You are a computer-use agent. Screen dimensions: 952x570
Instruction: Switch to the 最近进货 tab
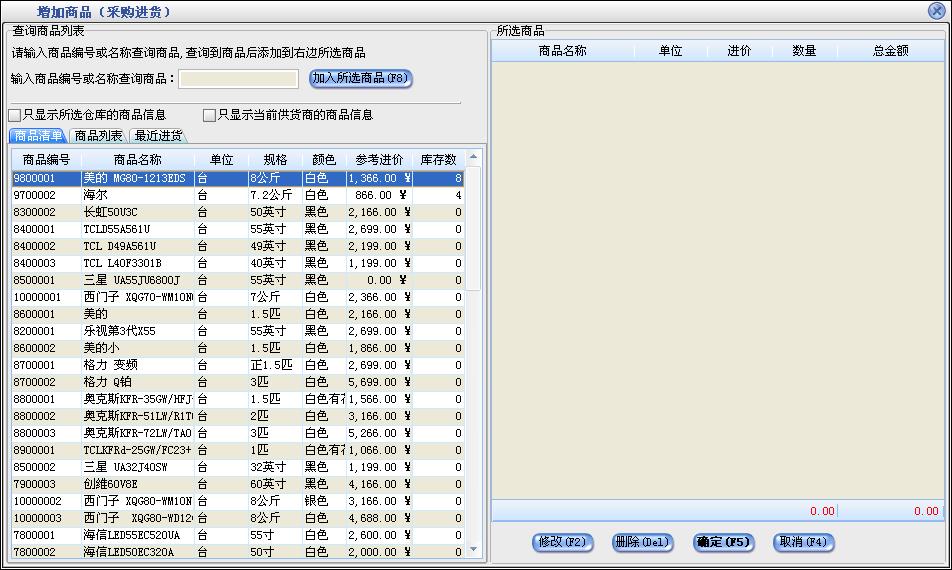(158, 136)
